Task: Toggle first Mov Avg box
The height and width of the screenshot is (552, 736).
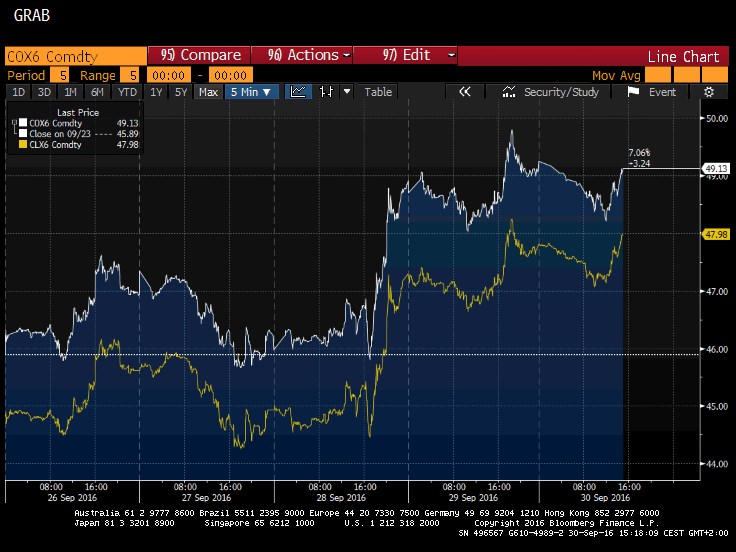Action: (657, 75)
